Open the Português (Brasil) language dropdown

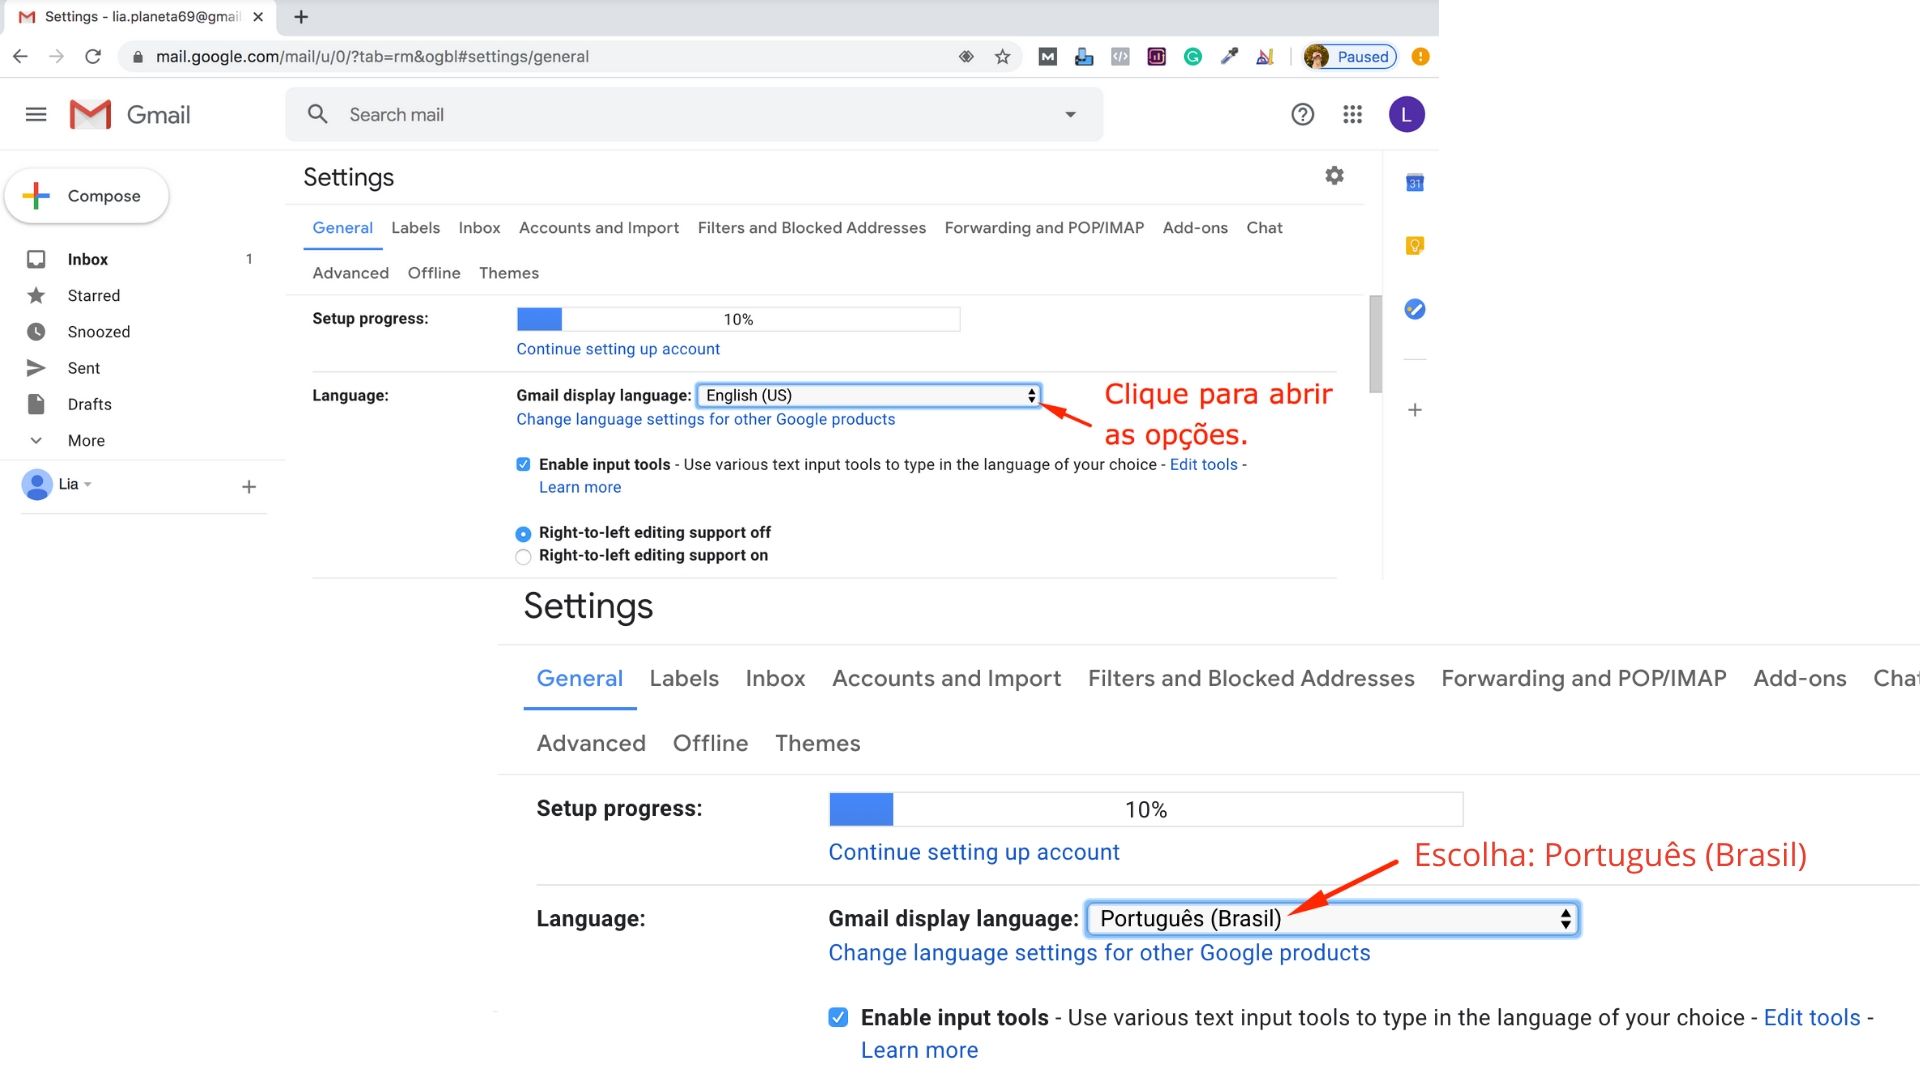(x=1331, y=918)
